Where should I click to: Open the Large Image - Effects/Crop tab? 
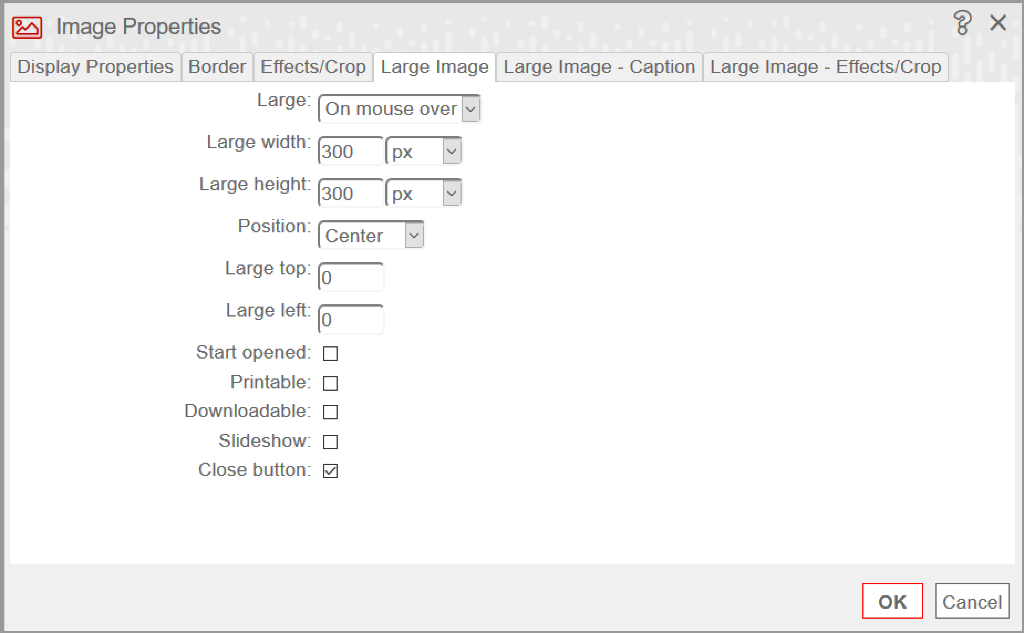pyautogui.click(x=825, y=67)
